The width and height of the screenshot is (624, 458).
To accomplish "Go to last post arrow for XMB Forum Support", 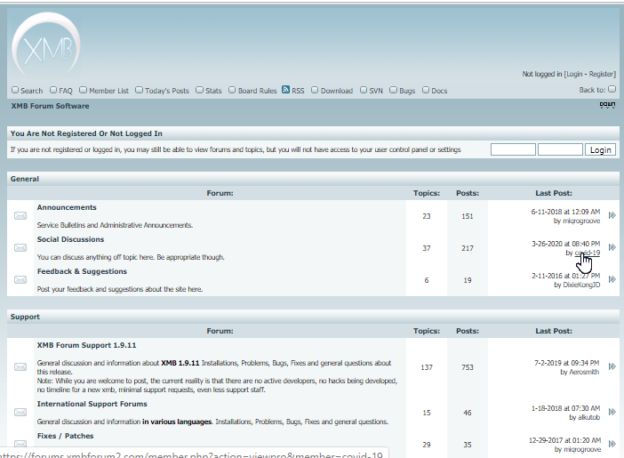I will coord(612,366).
